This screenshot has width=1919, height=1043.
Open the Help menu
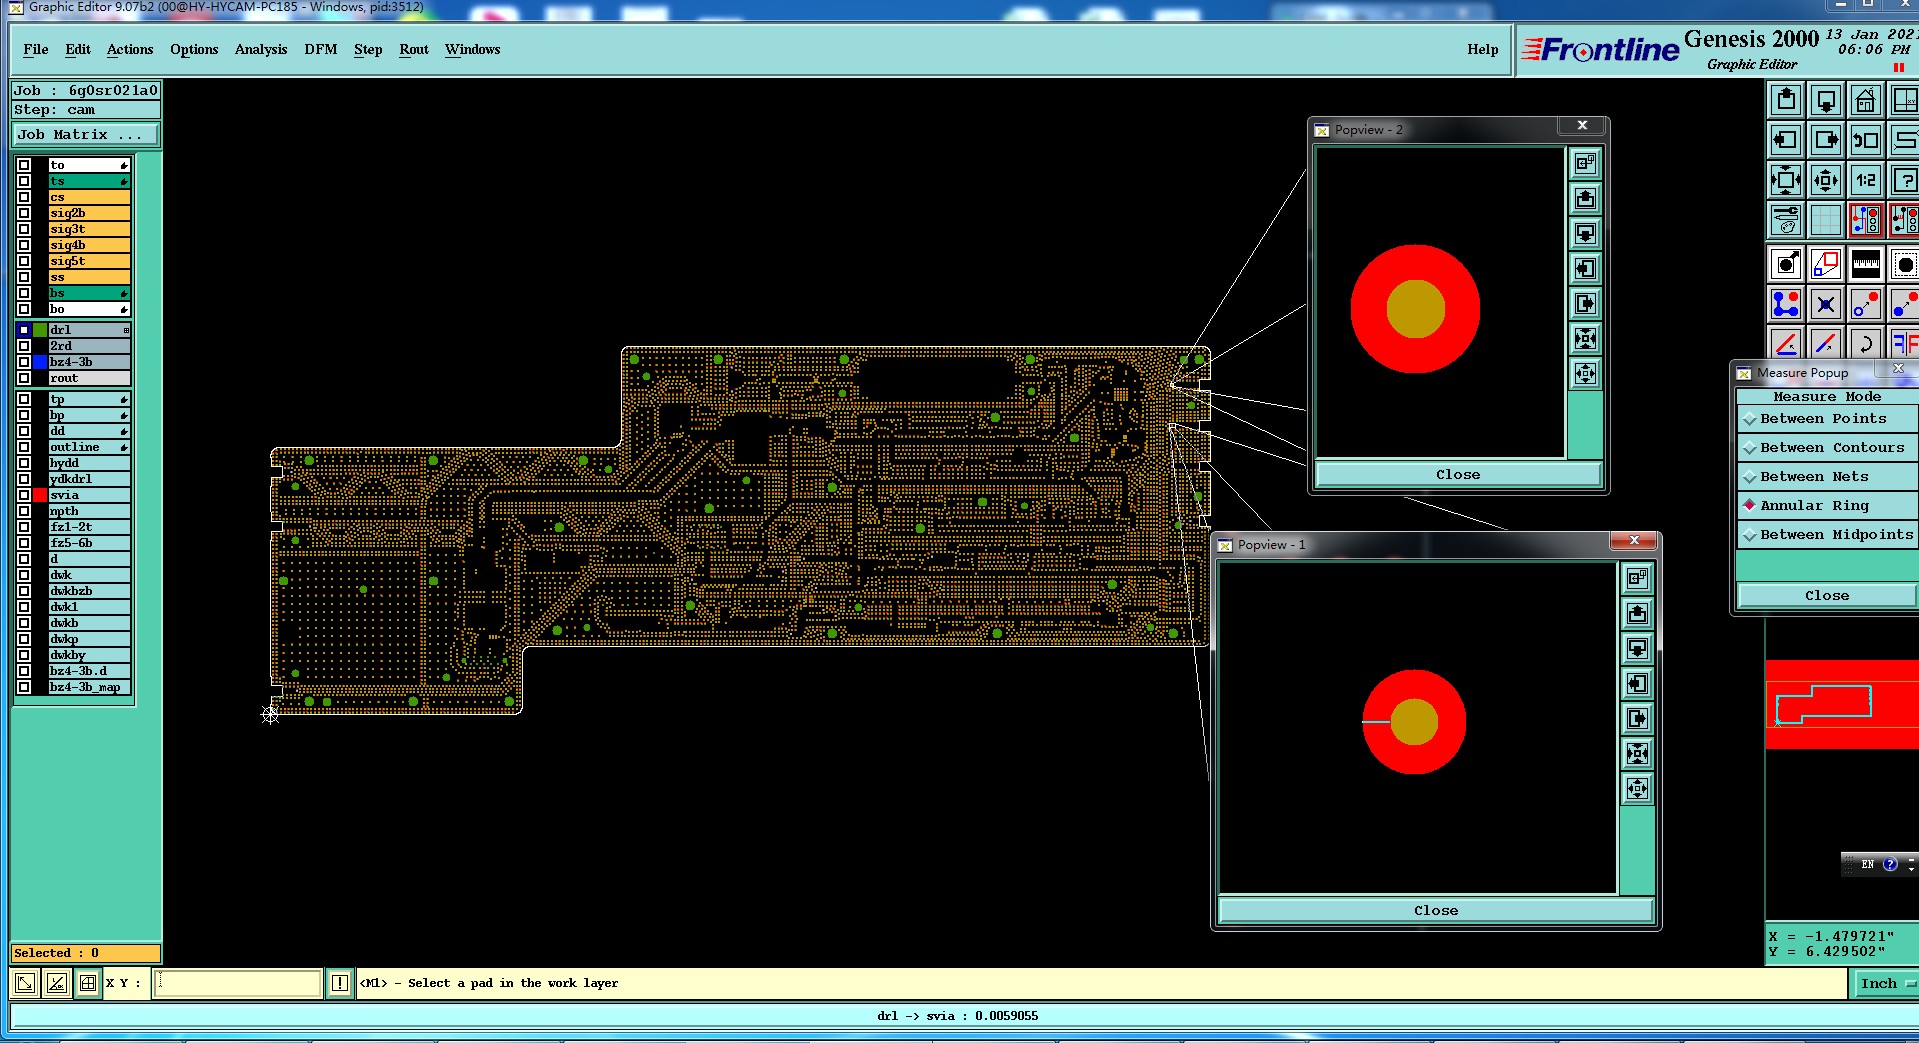pos(1483,49)
